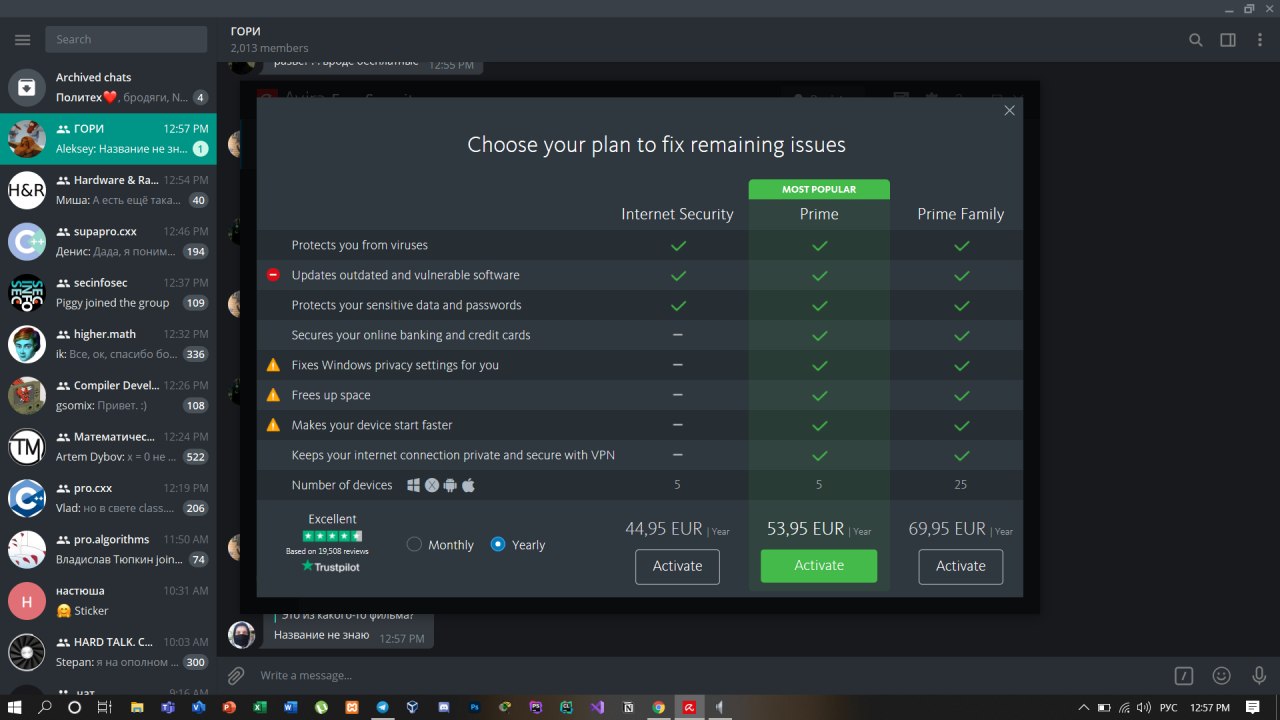This screenshot has width=1280, height=720.
Task: Open File Explorer from the taskbar
Action: coord(137,707)
